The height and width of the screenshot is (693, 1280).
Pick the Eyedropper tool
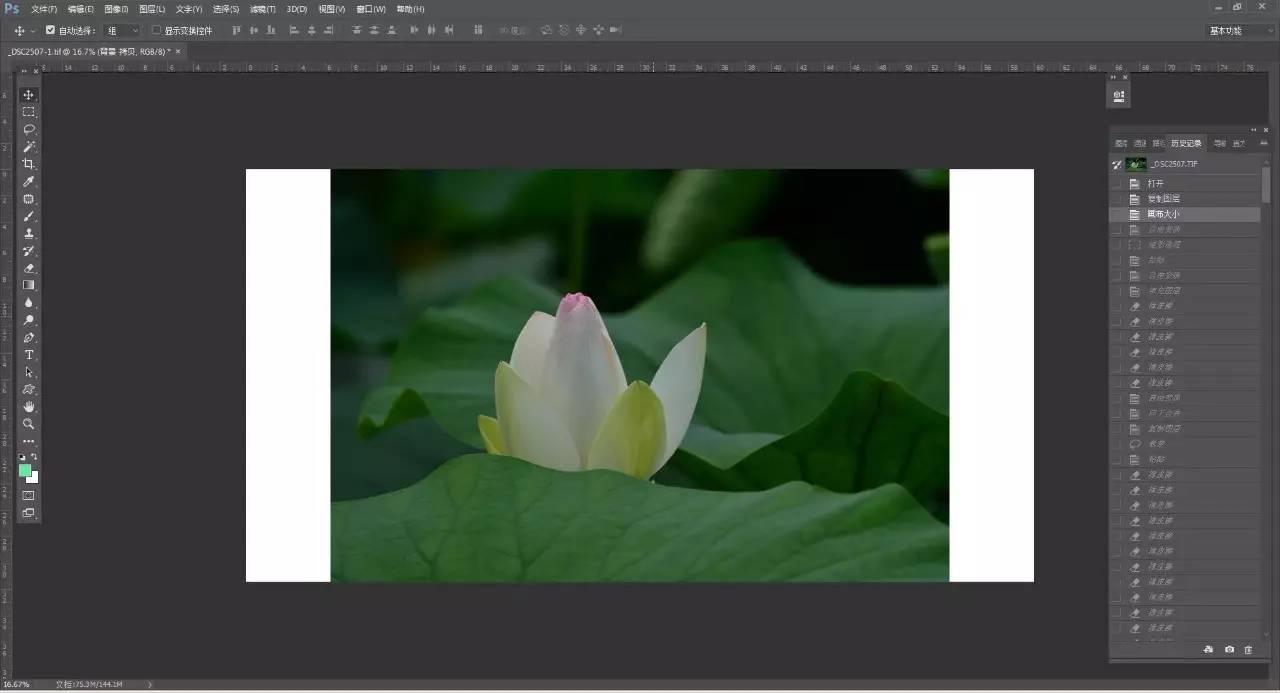[x=29, y=181]
